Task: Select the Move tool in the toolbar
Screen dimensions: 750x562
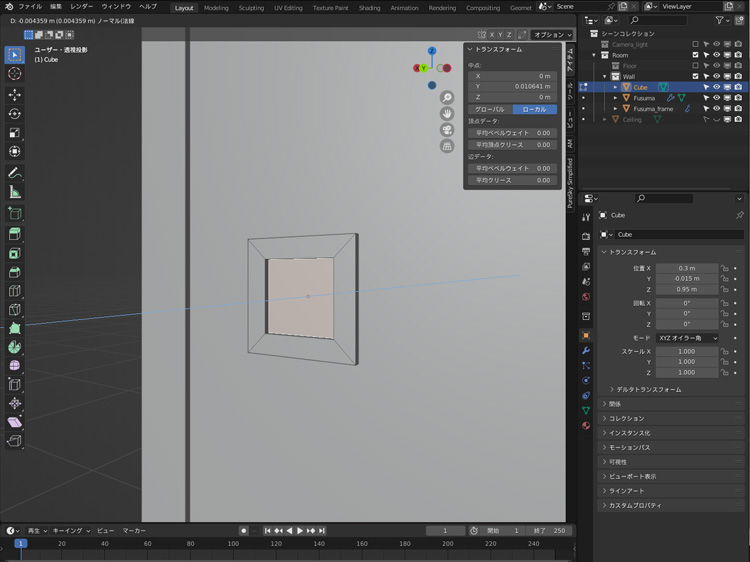Action: click(15, 95)
